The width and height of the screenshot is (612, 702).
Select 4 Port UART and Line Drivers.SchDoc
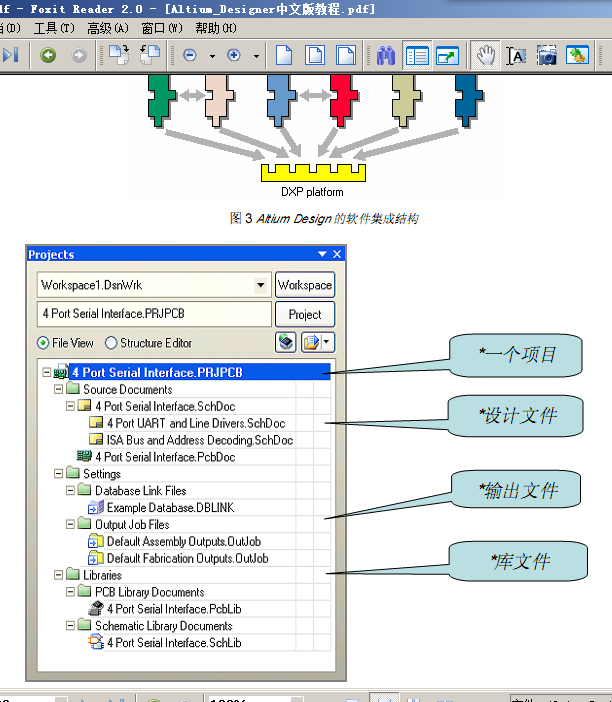[196, 423]
